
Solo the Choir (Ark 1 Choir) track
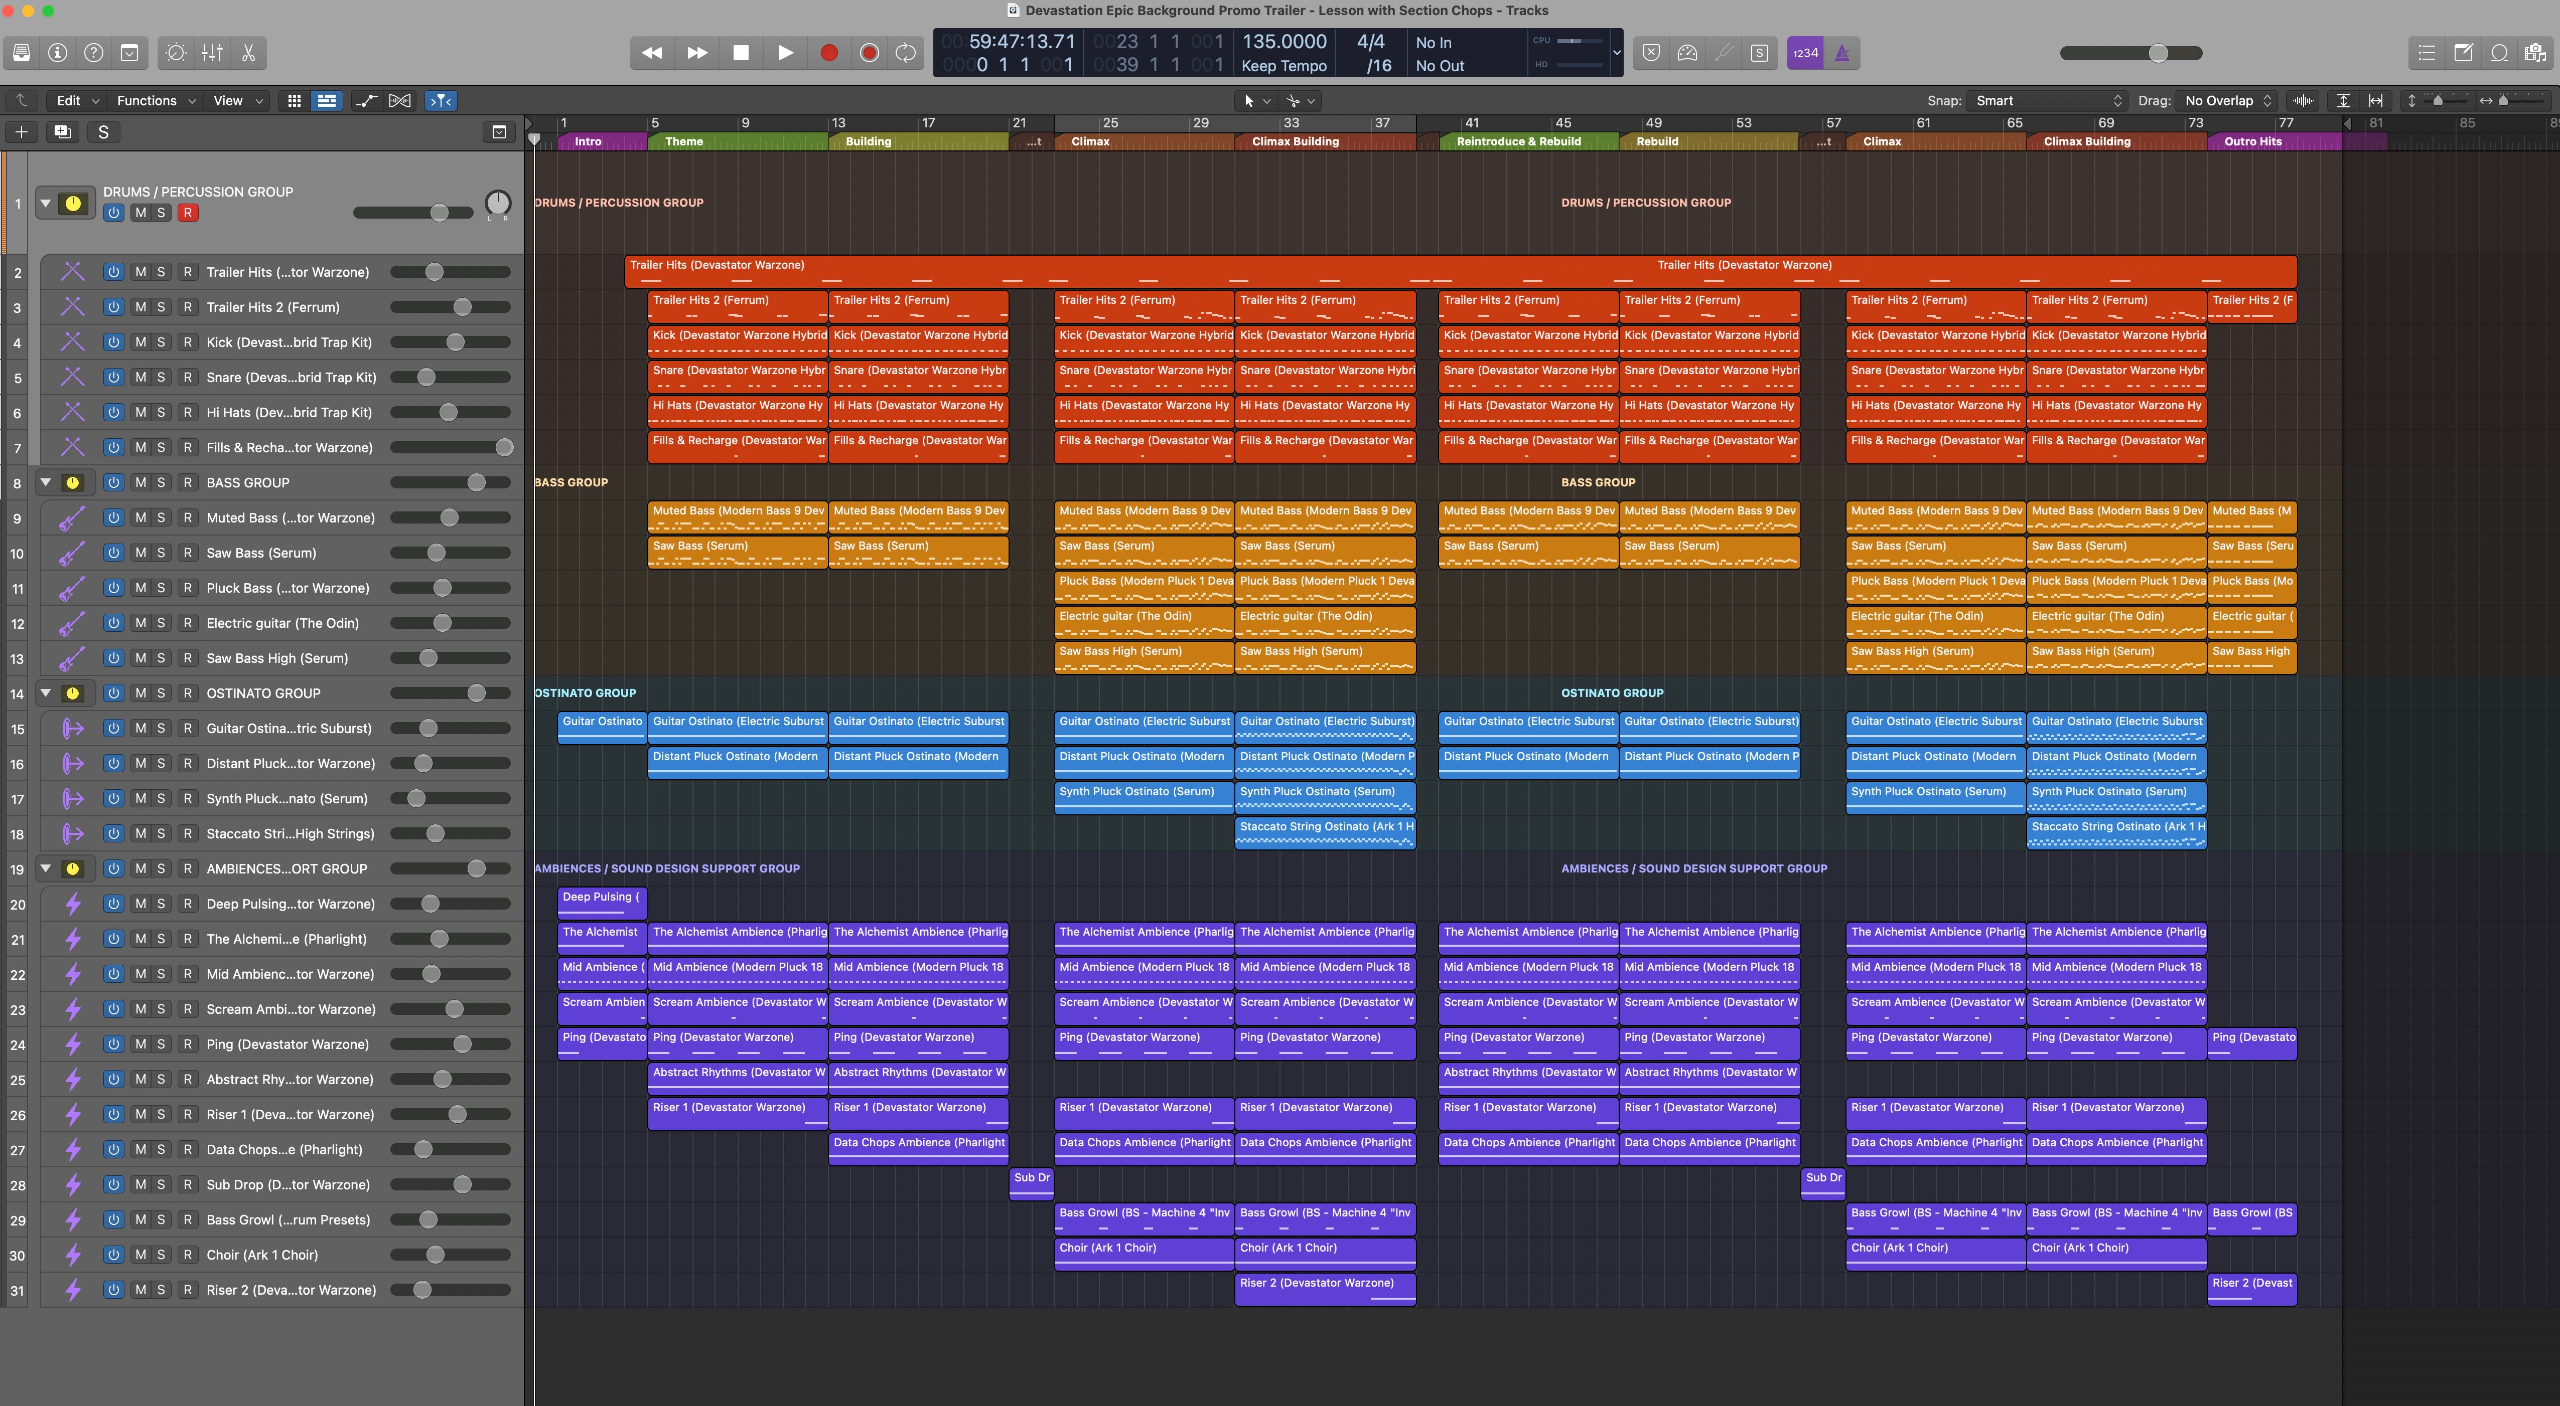[x=161, y=1255]
